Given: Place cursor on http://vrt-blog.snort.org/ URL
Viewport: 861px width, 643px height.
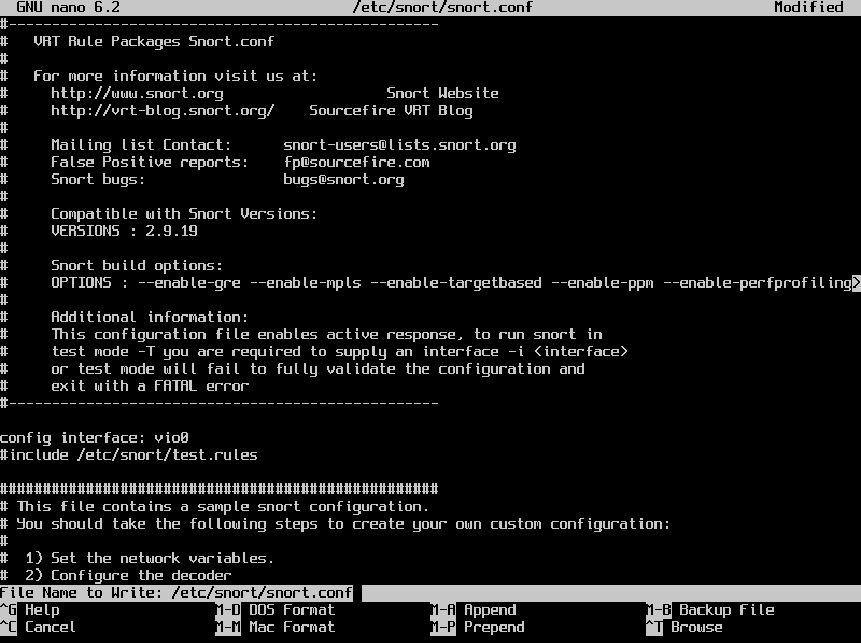Looking at the screenshot, I should tap(163, 110).
